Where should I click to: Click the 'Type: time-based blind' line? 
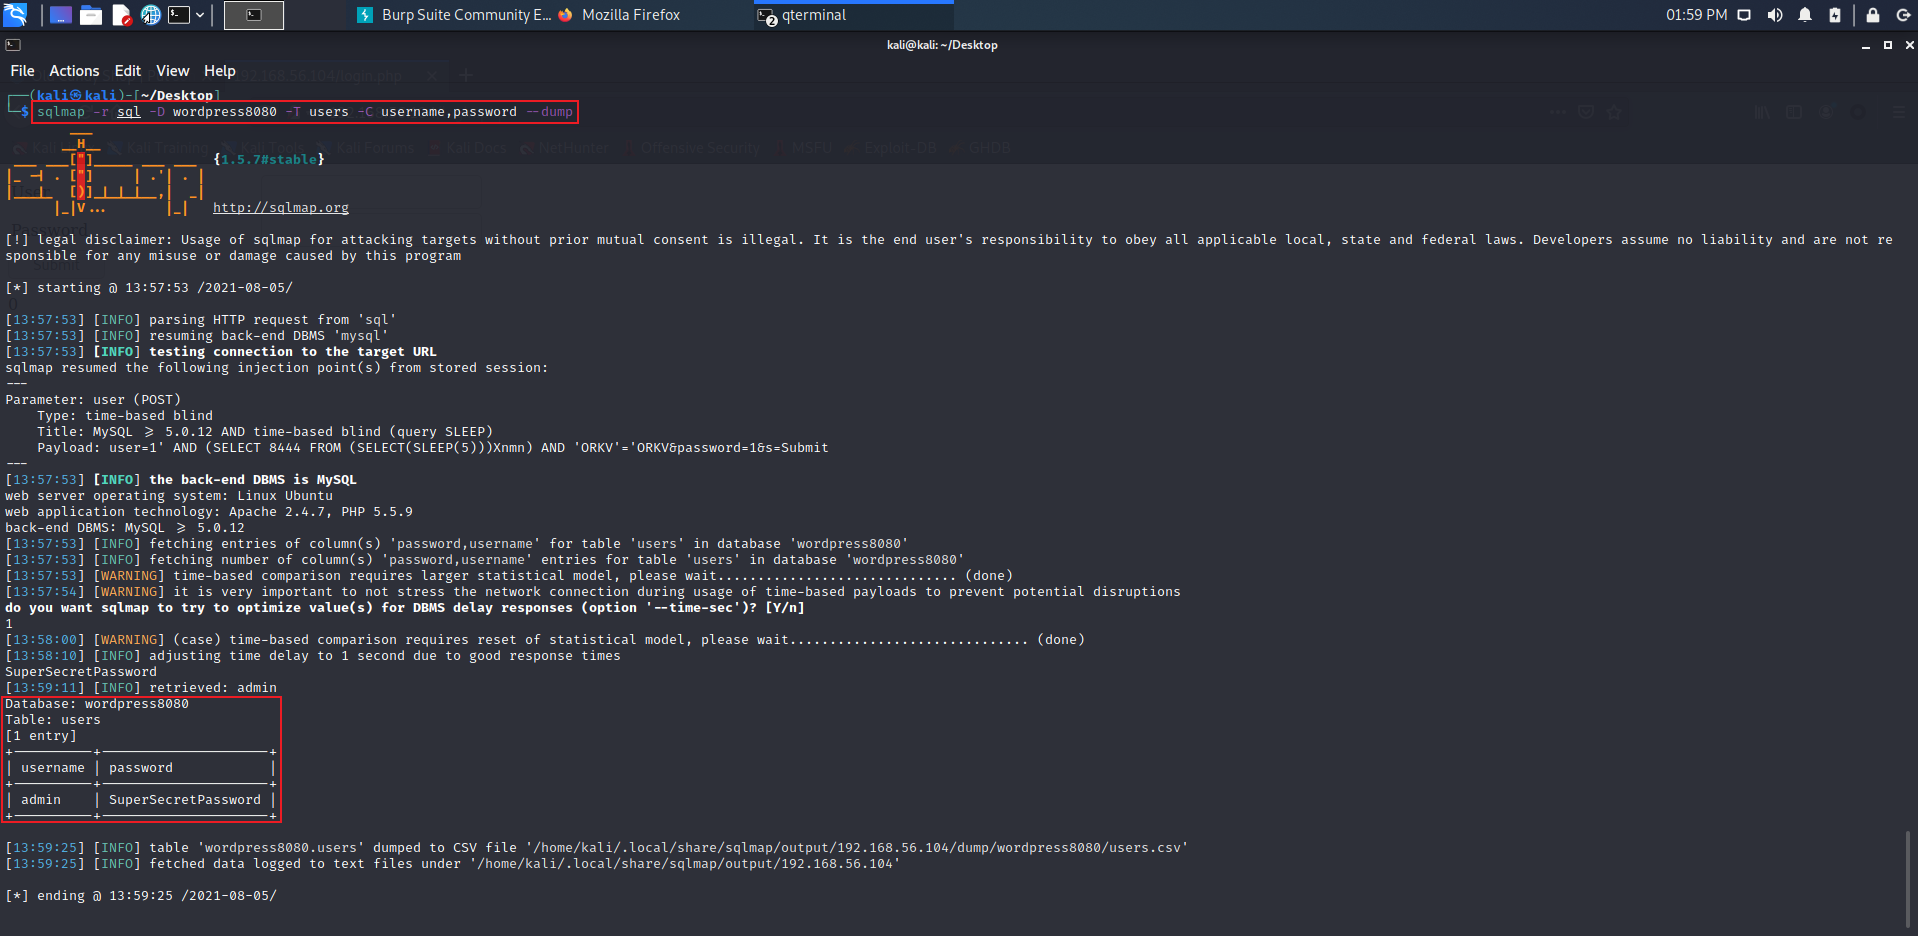125,416
